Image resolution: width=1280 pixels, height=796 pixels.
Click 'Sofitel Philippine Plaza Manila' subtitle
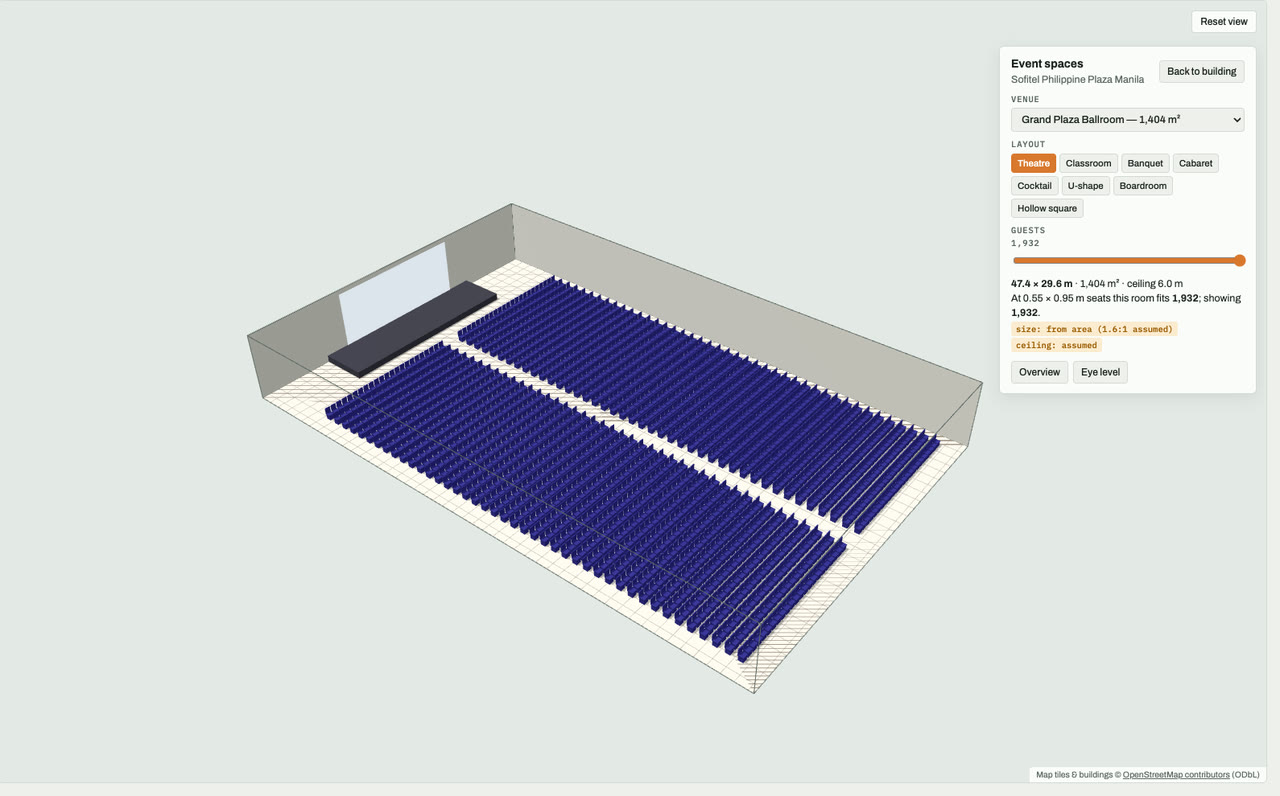pyautogui.click(x=1077, y=79)
